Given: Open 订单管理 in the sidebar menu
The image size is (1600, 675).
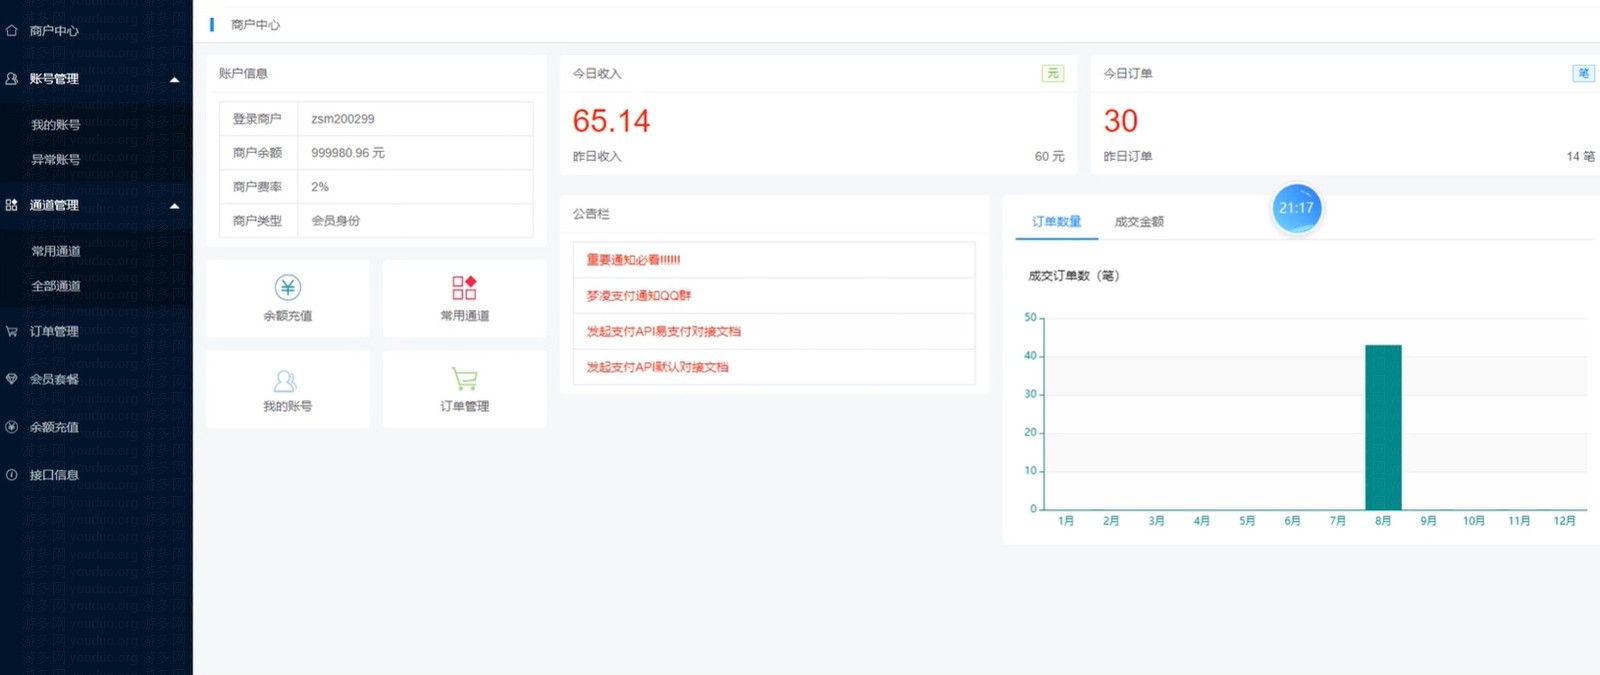Looking at the screenshot, I should tap(54, 332).
